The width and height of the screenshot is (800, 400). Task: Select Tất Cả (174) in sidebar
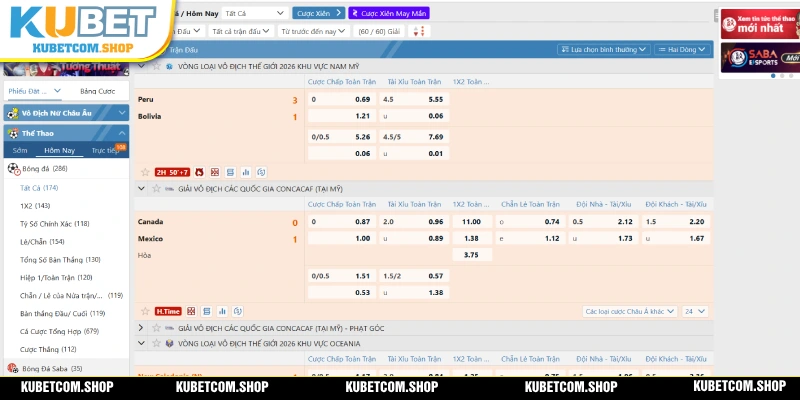pos(39,188)
